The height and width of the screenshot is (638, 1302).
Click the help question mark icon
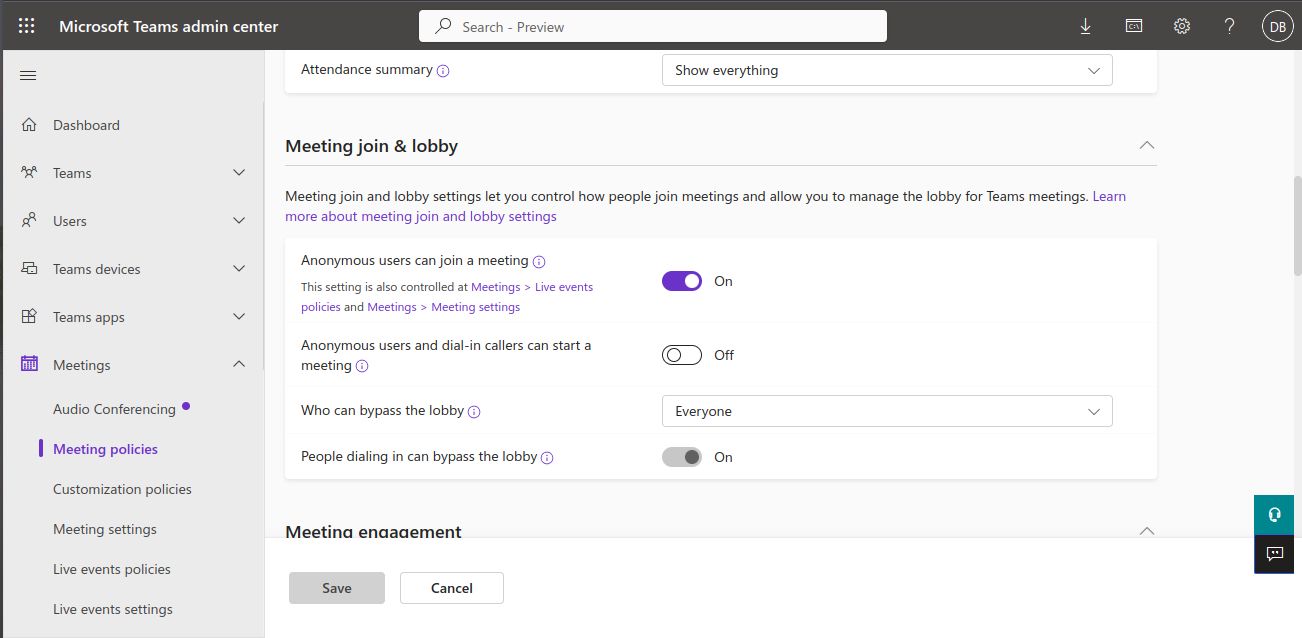(1230, 26)
